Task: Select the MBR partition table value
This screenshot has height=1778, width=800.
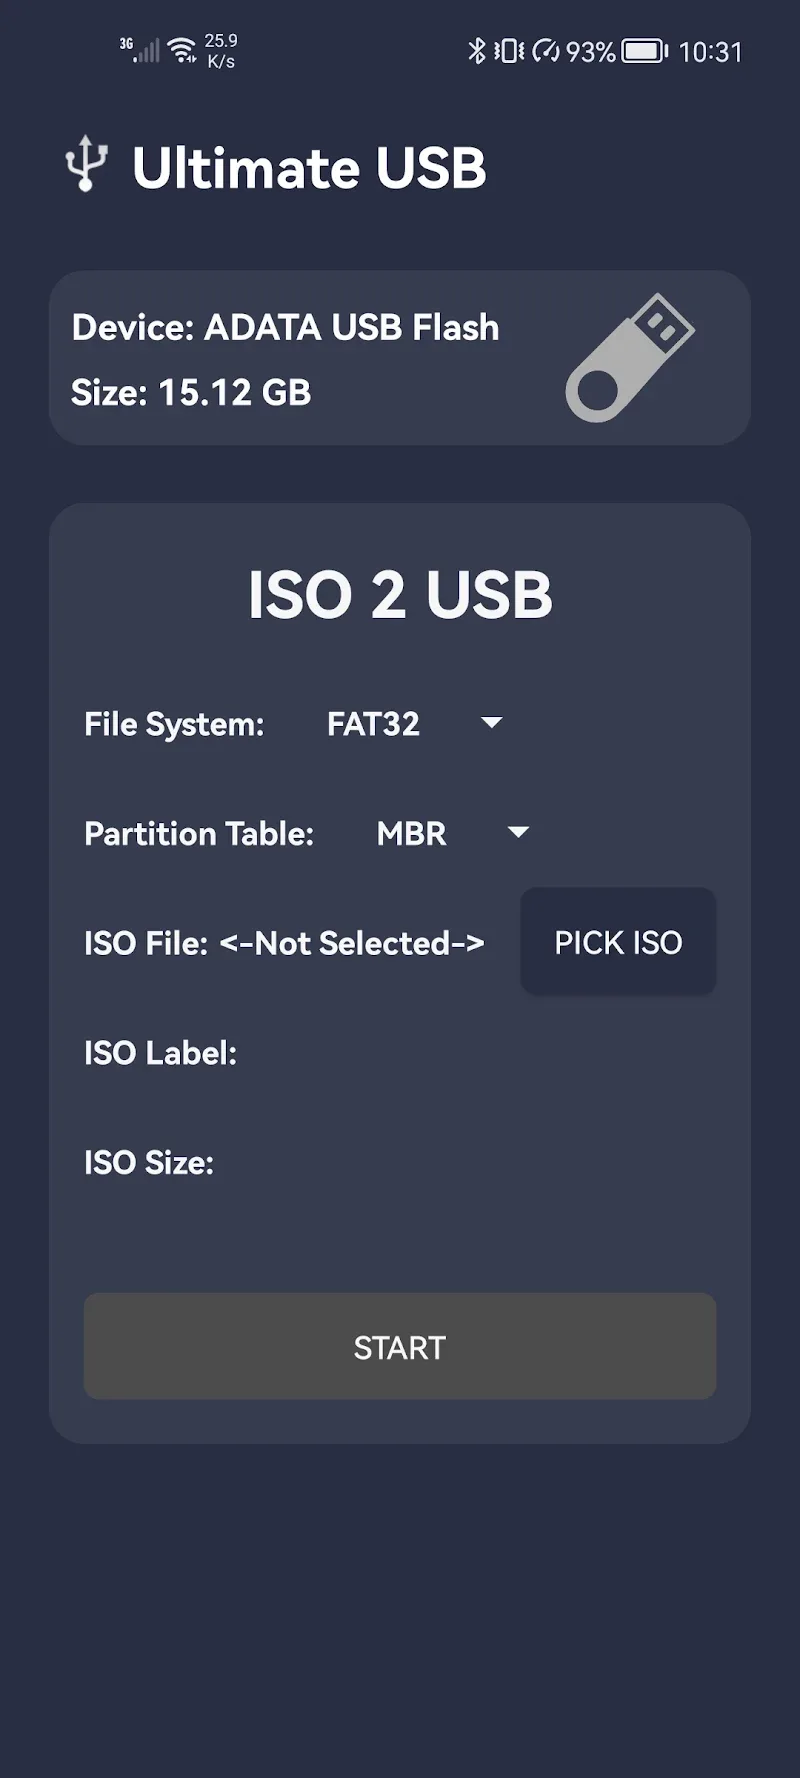Action: (411, 834)
